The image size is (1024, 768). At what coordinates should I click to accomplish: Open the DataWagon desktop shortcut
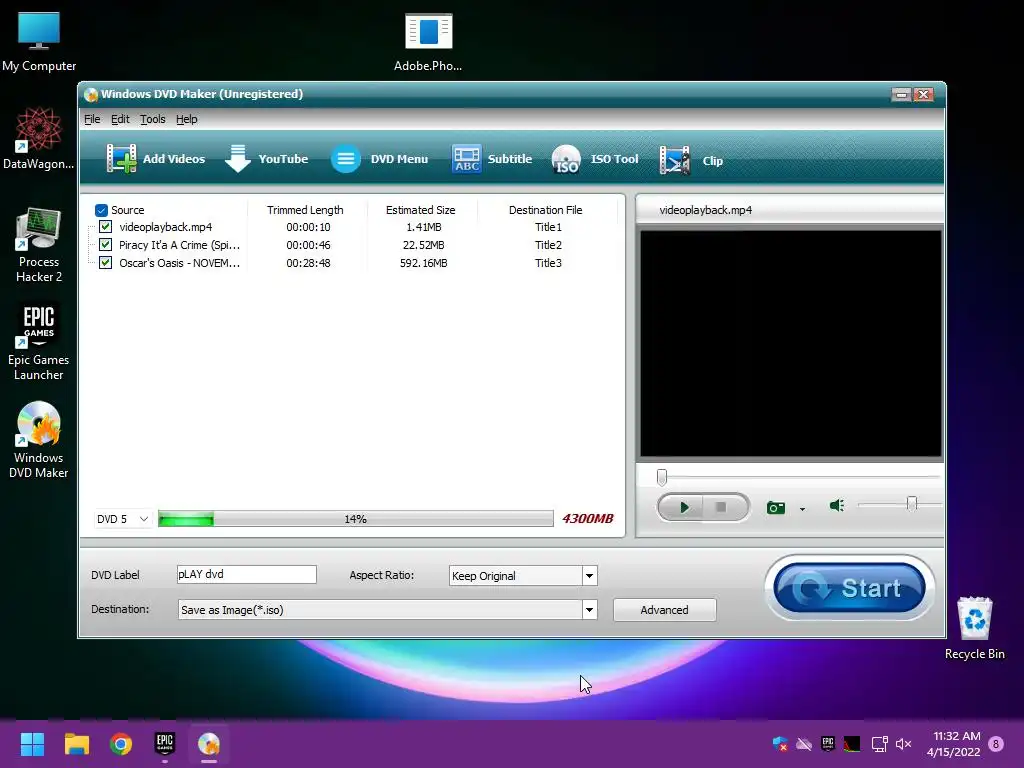click(39, 139)
